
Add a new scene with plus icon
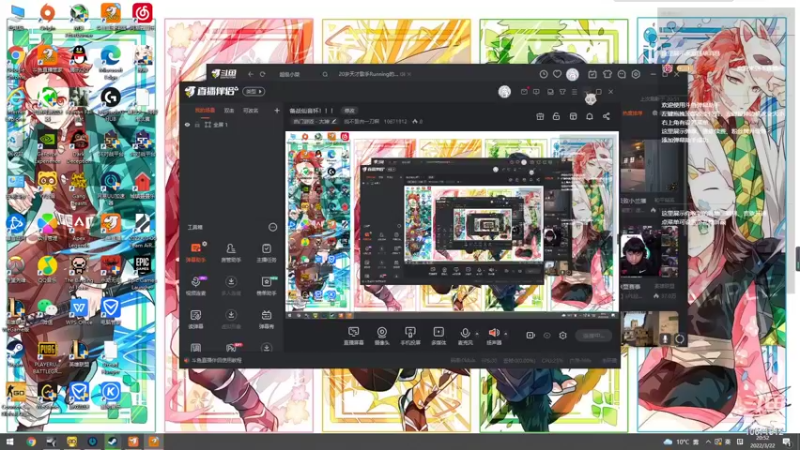277,110
